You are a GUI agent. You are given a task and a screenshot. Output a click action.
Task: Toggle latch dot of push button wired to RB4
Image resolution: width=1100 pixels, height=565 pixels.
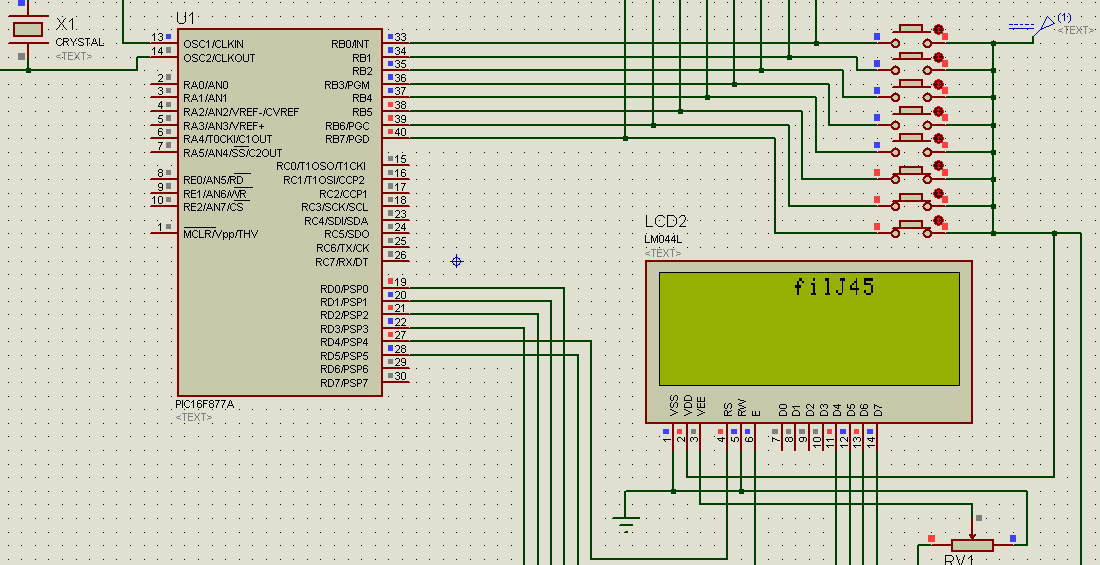[938, 139]
